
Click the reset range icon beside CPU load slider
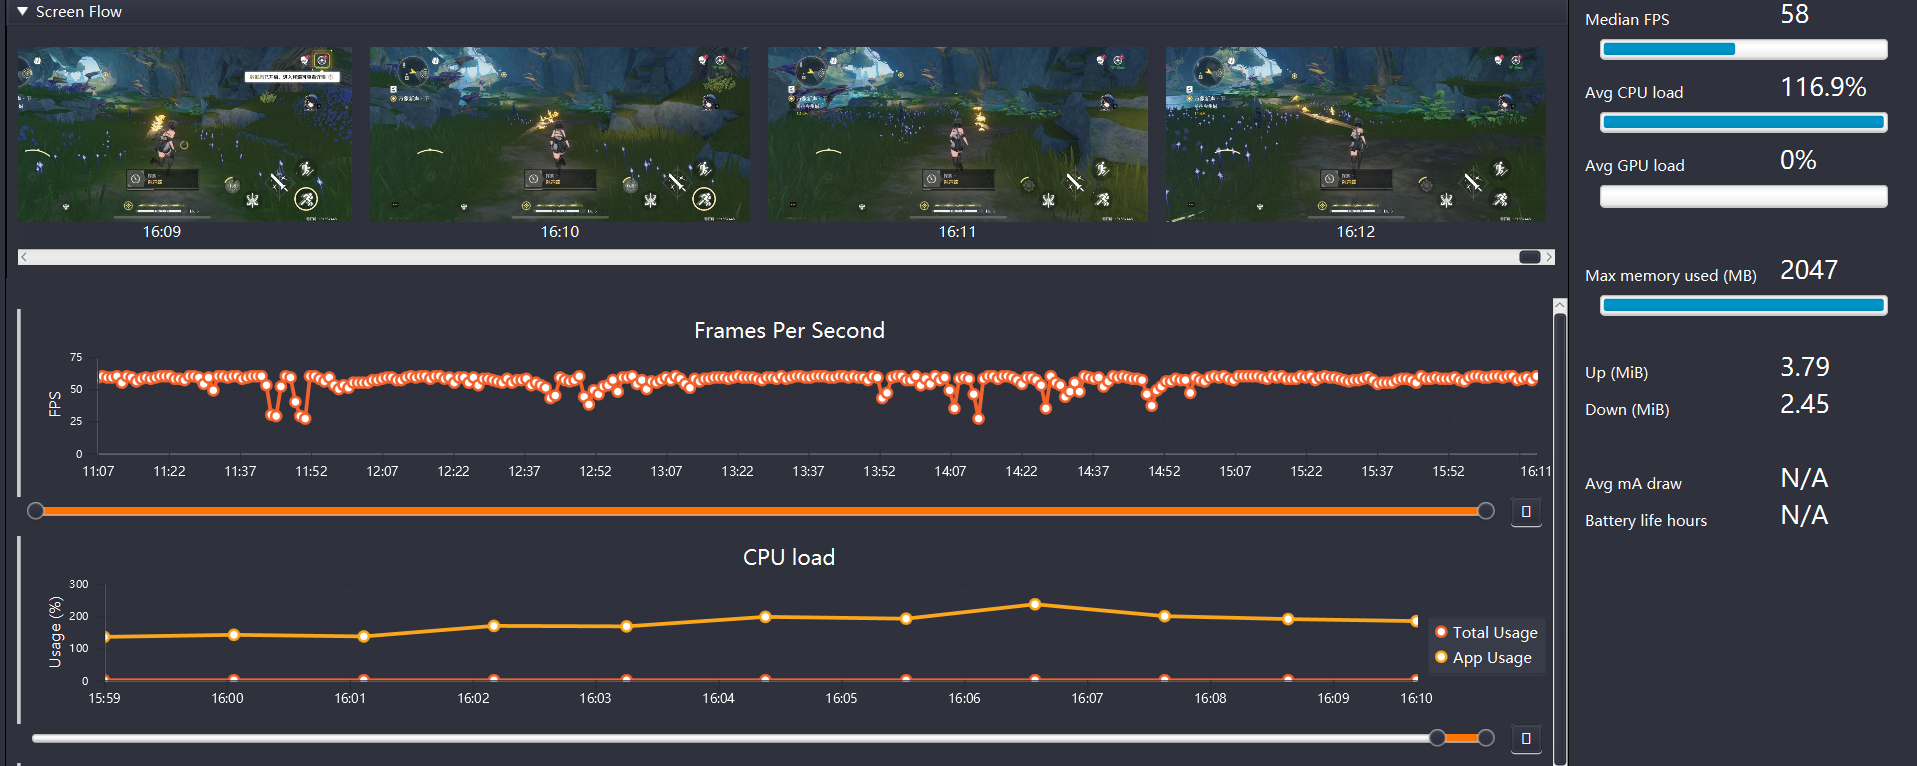pos(1526,739)
